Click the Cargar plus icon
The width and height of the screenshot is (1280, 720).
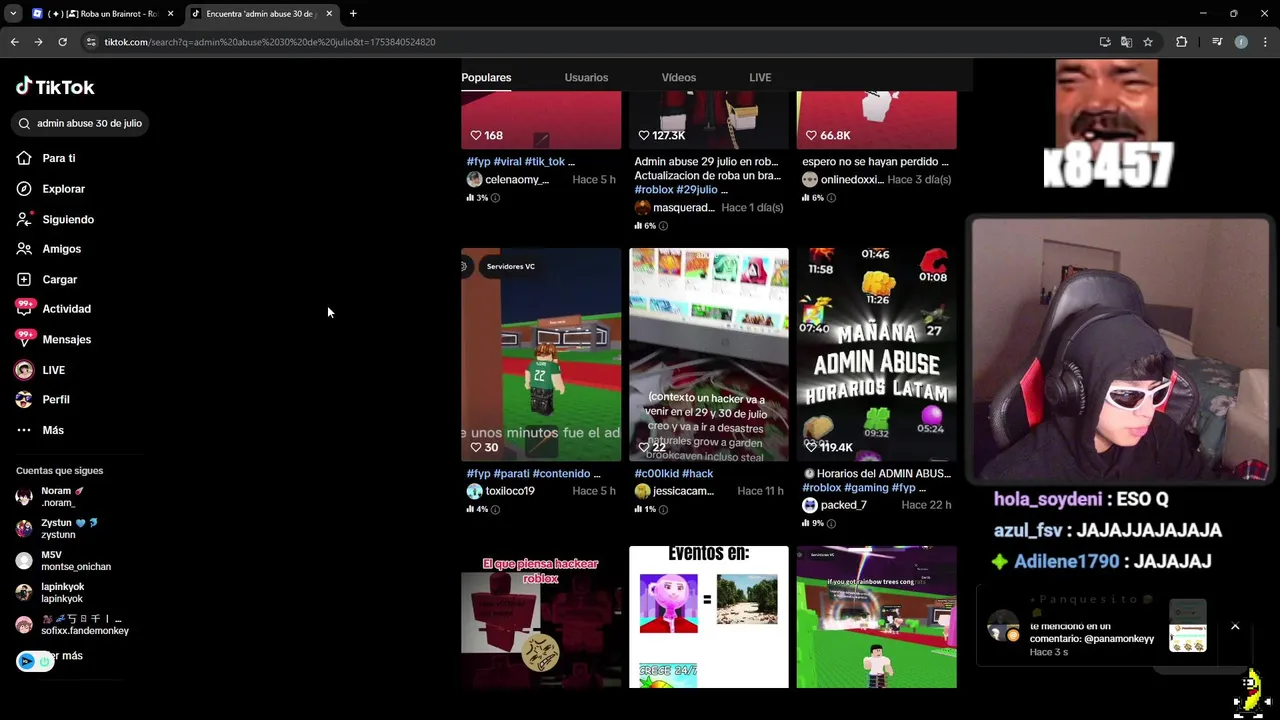point(24,280)
